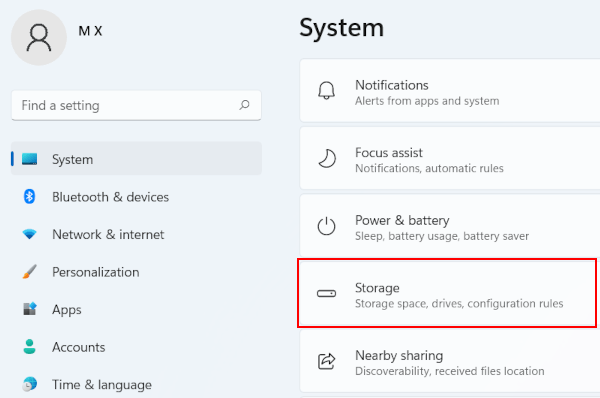Click 'Notifications, automatic rules' description
This screenshot has height=398, width=600.
tap(429, 168)
